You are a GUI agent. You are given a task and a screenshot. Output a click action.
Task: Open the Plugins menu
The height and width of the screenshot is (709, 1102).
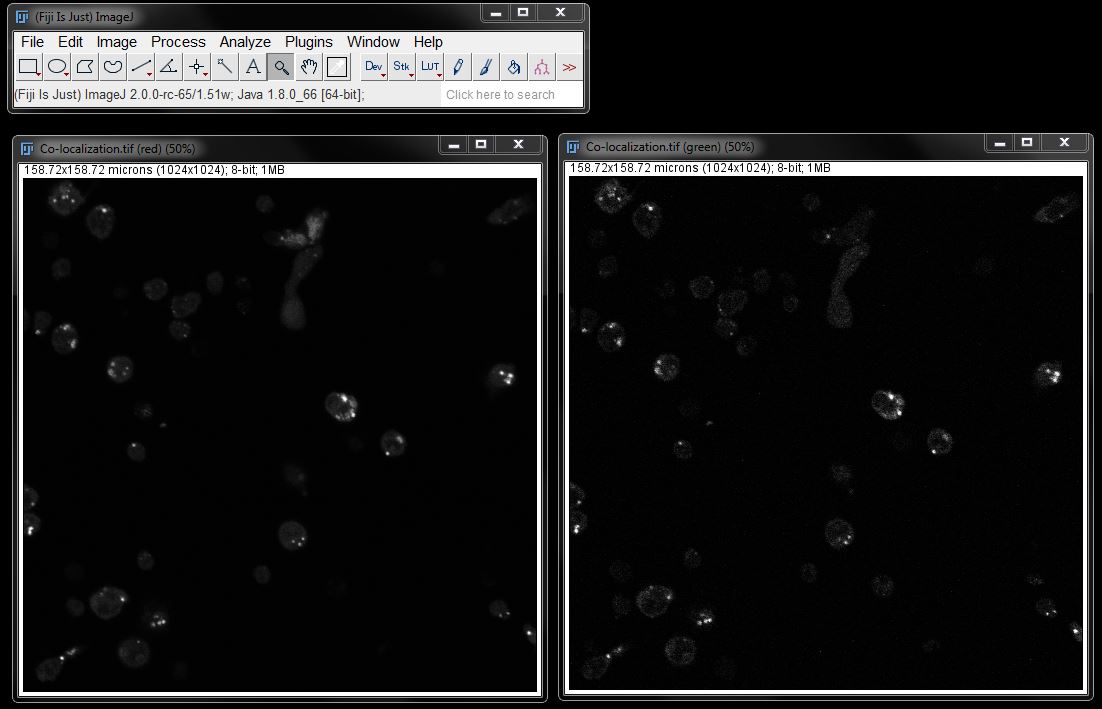point(308,42)
